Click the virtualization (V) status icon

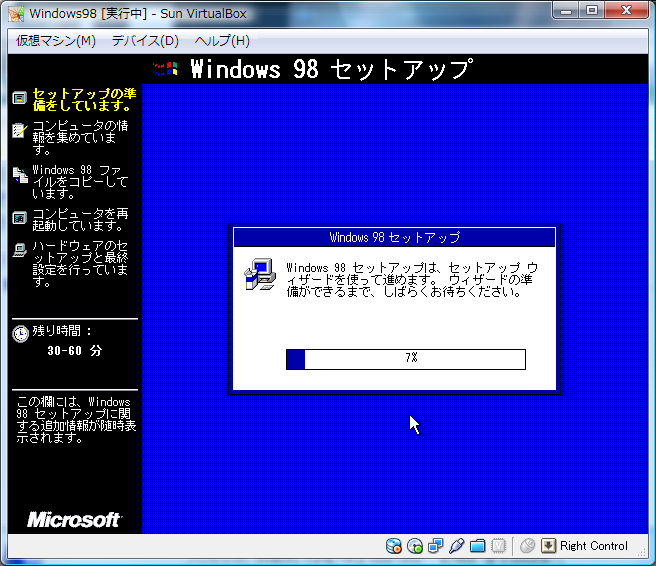pos(498,546)
